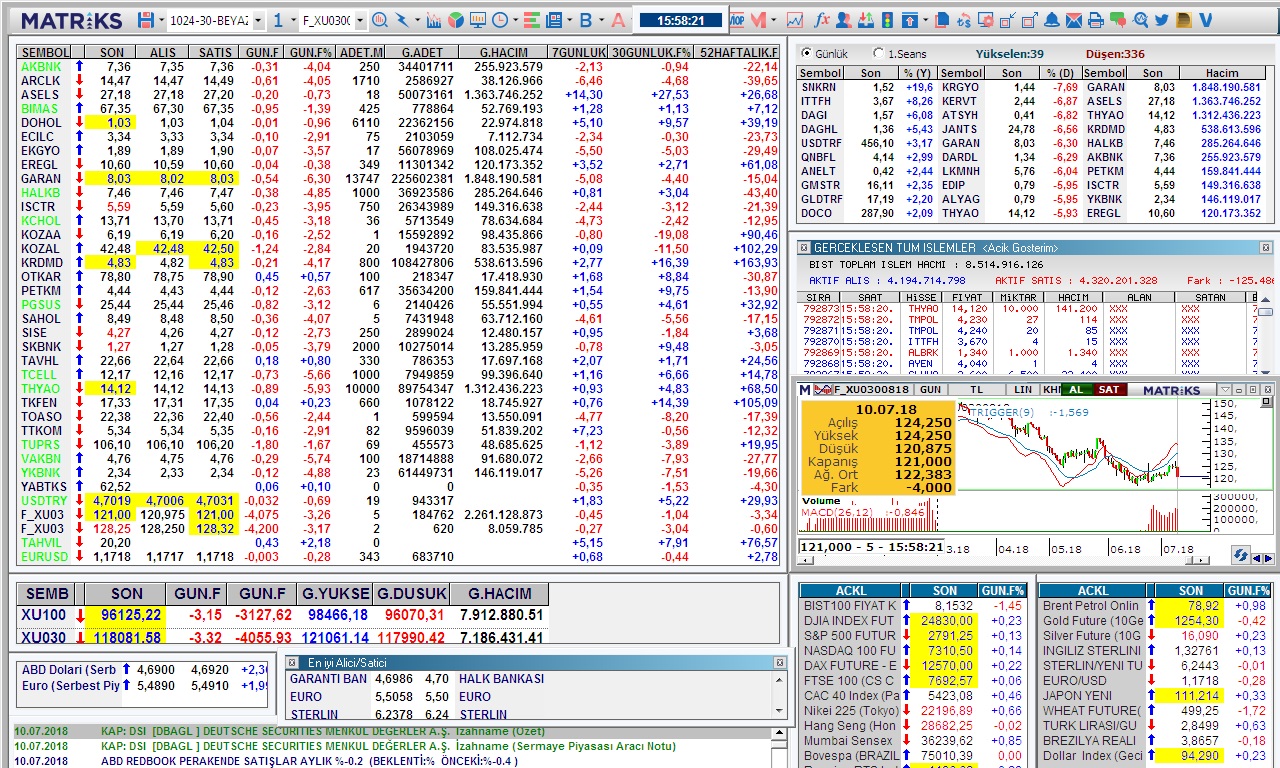Viewport: 1280px width, 768px height.
Task: Click the printer icon
Action: click(1095, 20)
